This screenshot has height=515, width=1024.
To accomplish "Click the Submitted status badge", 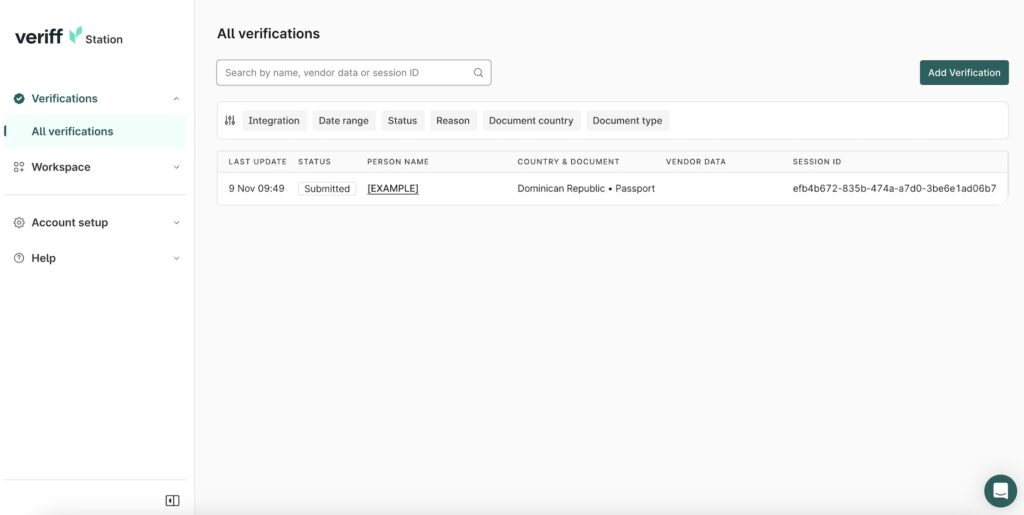I will [327, 189].
